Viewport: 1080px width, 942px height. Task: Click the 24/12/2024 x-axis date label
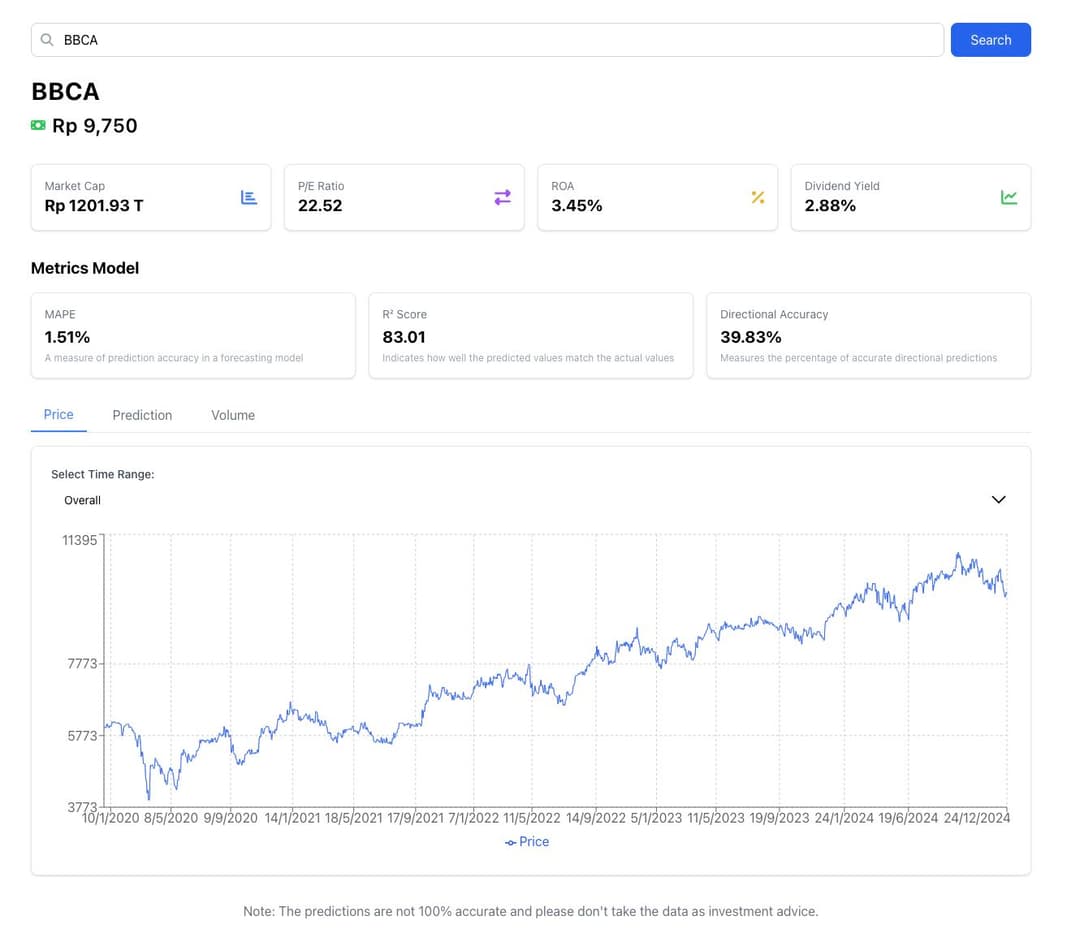point(977,818)
